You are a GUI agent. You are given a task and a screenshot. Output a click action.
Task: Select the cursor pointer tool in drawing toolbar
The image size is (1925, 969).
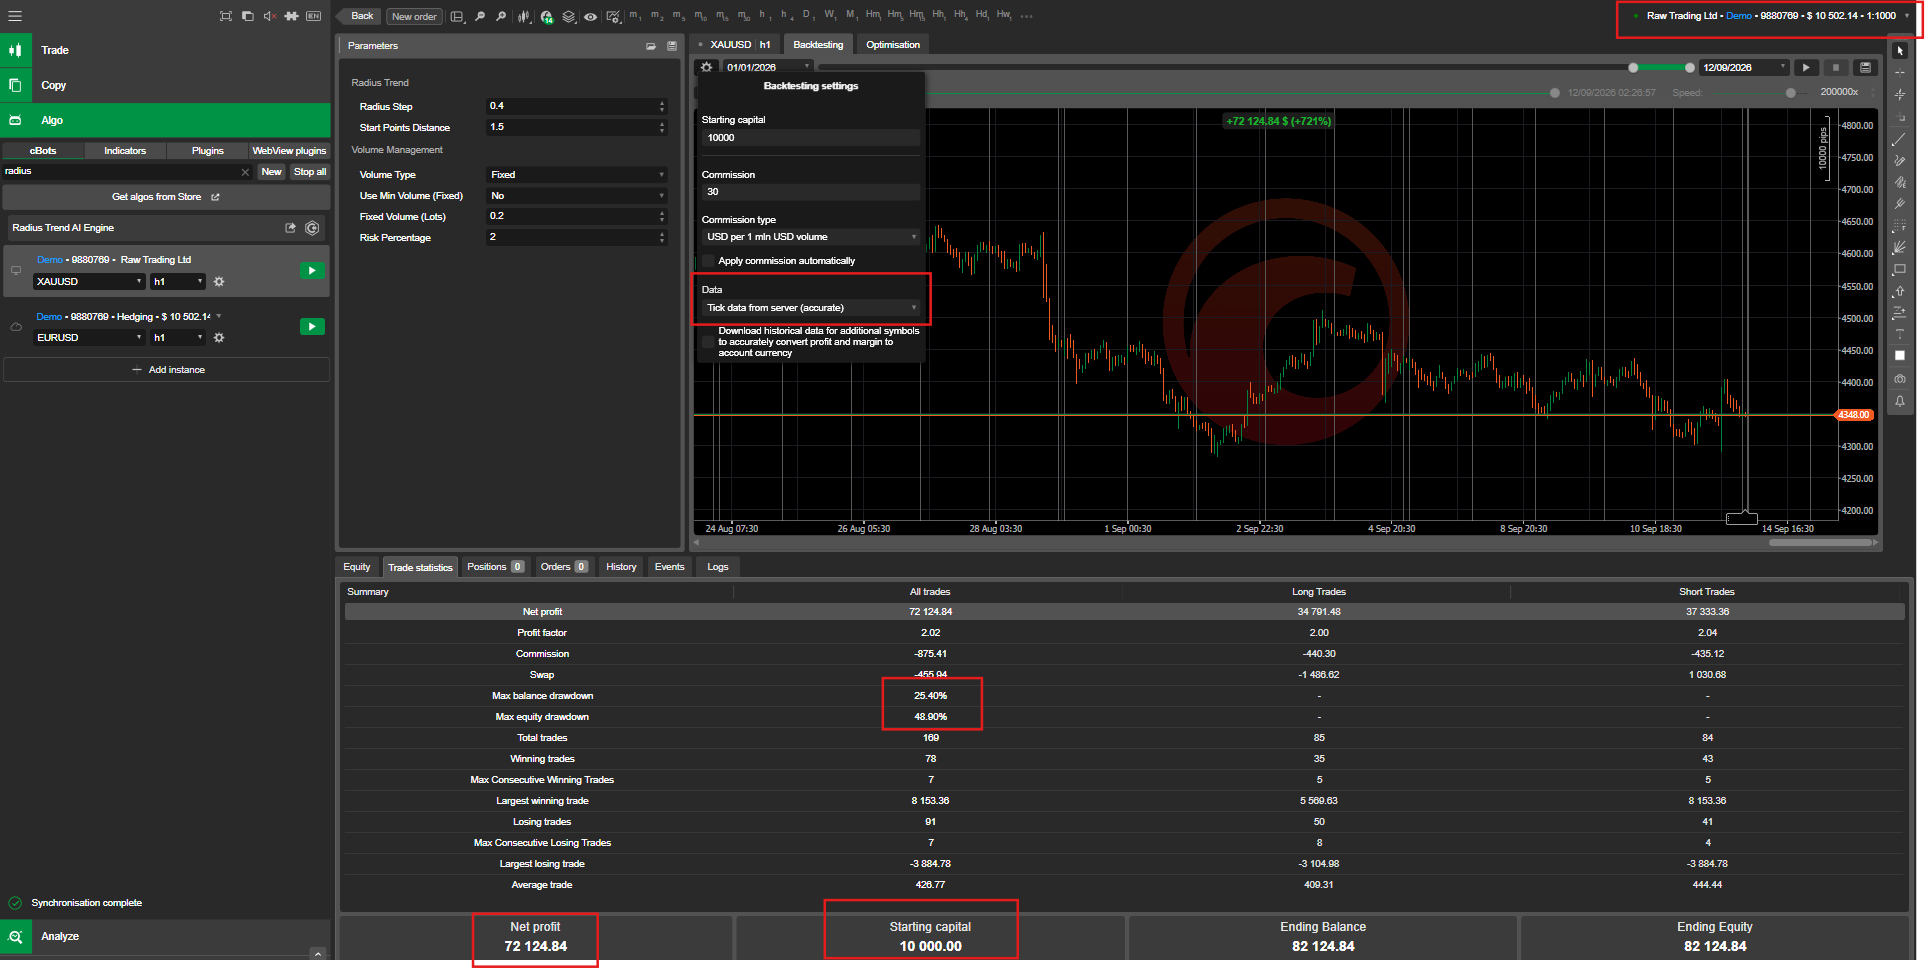[x=1900, y=50]
